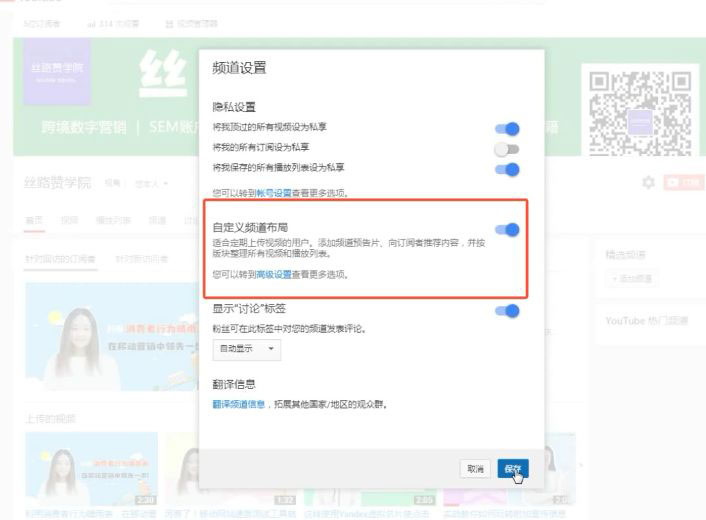The height and width of the screenshot is (520, 706).
Task: Click YouTube 热门频道 heading in the sidebar
Action: pos(647,321)
